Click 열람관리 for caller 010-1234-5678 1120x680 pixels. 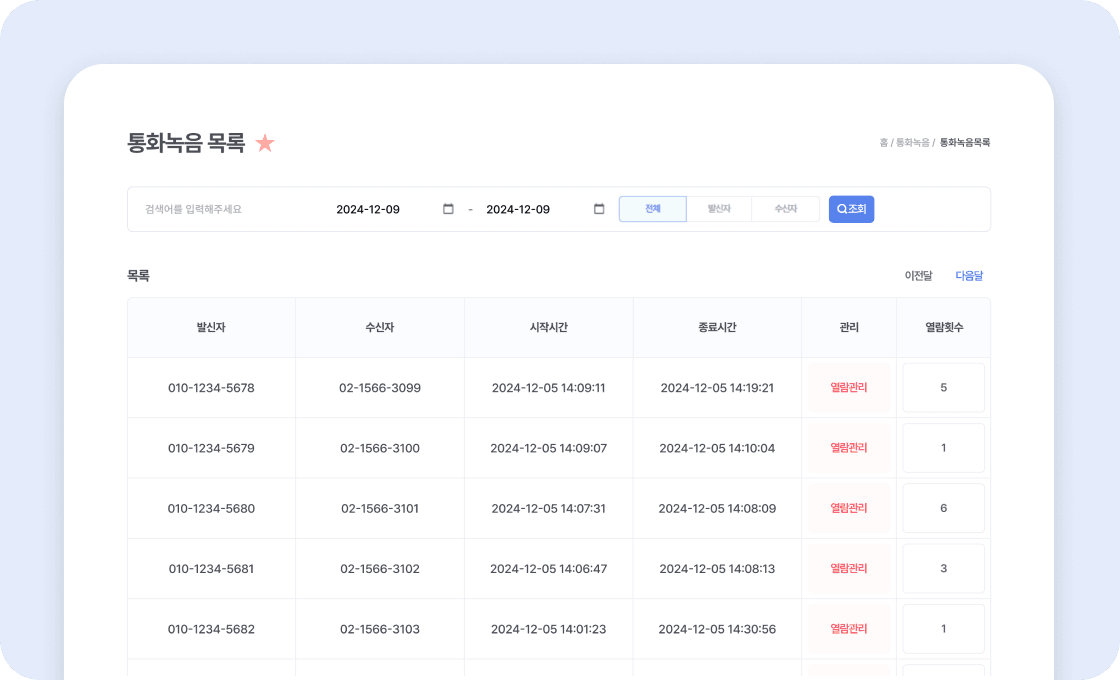click(849, 388)
